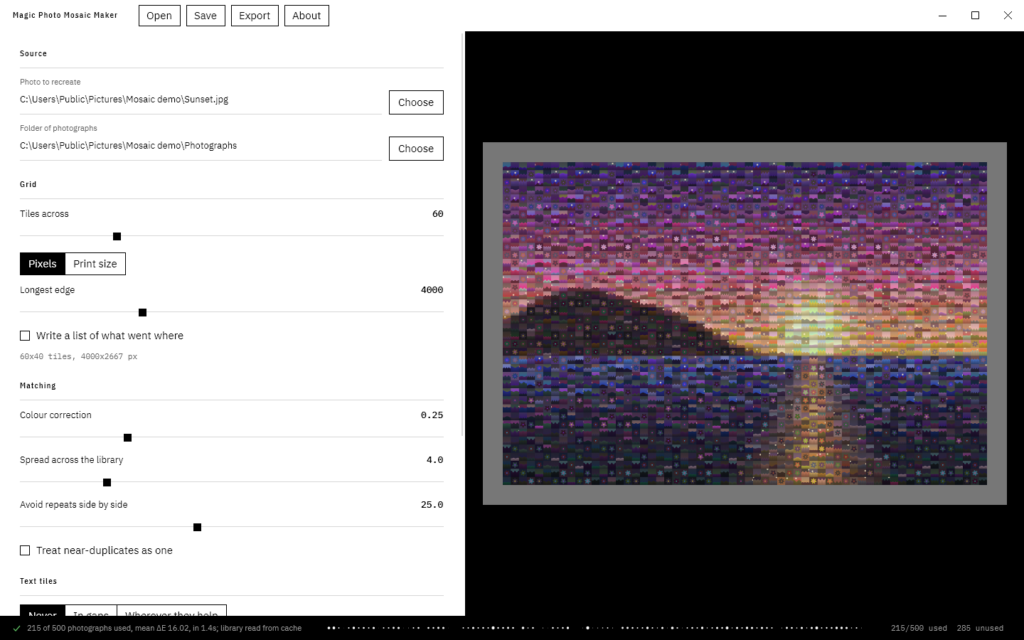Click the sunset mosaic preview image
The height and width of the screenshot is (640, 1024).
pyautogui.click(x=744, y=323)
